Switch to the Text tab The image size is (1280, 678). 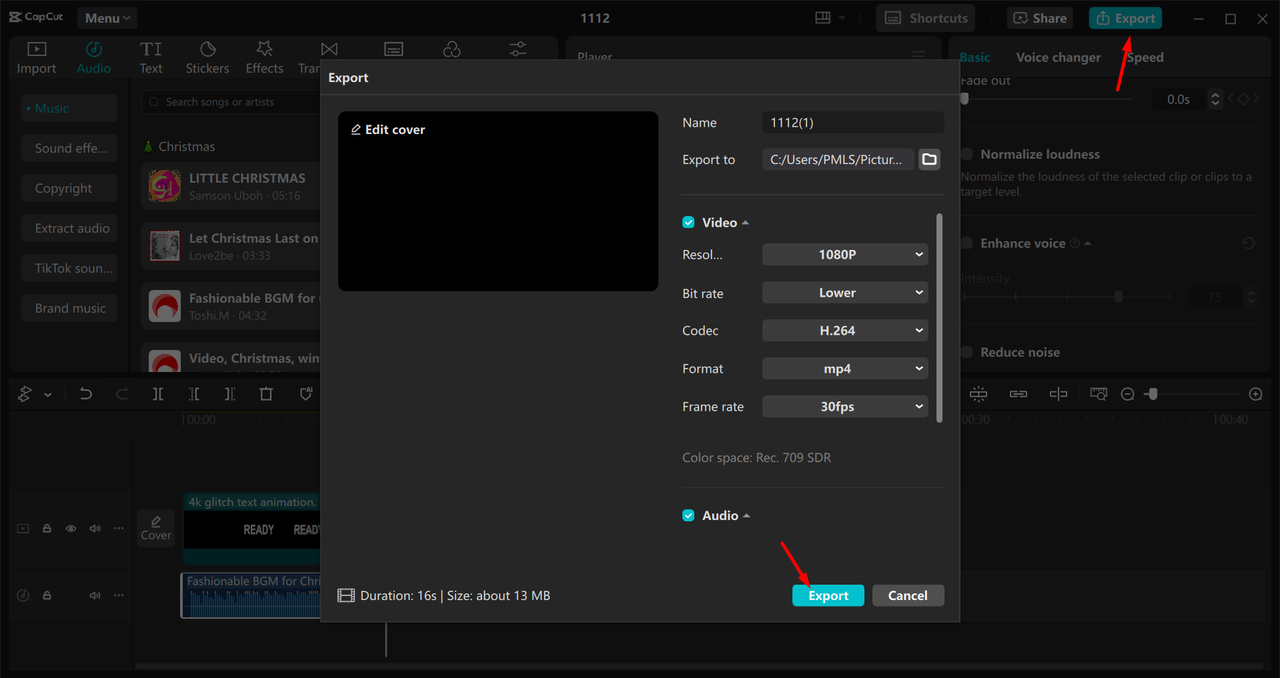[x=151, y=57]
